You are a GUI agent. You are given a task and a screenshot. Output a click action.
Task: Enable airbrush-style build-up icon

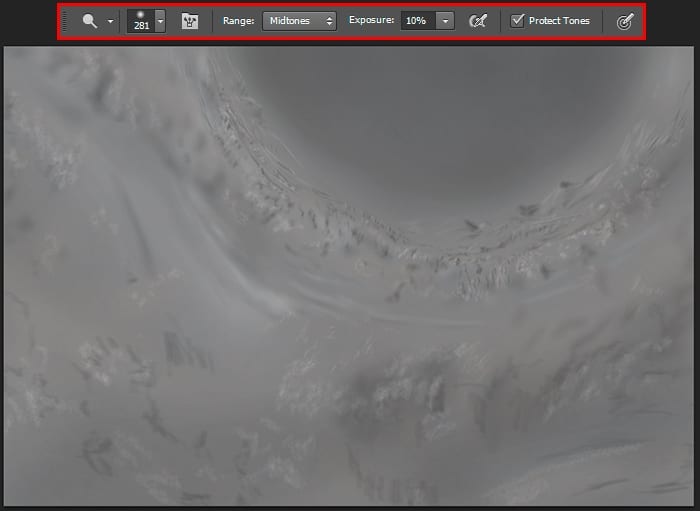click(x=478, y=21)
